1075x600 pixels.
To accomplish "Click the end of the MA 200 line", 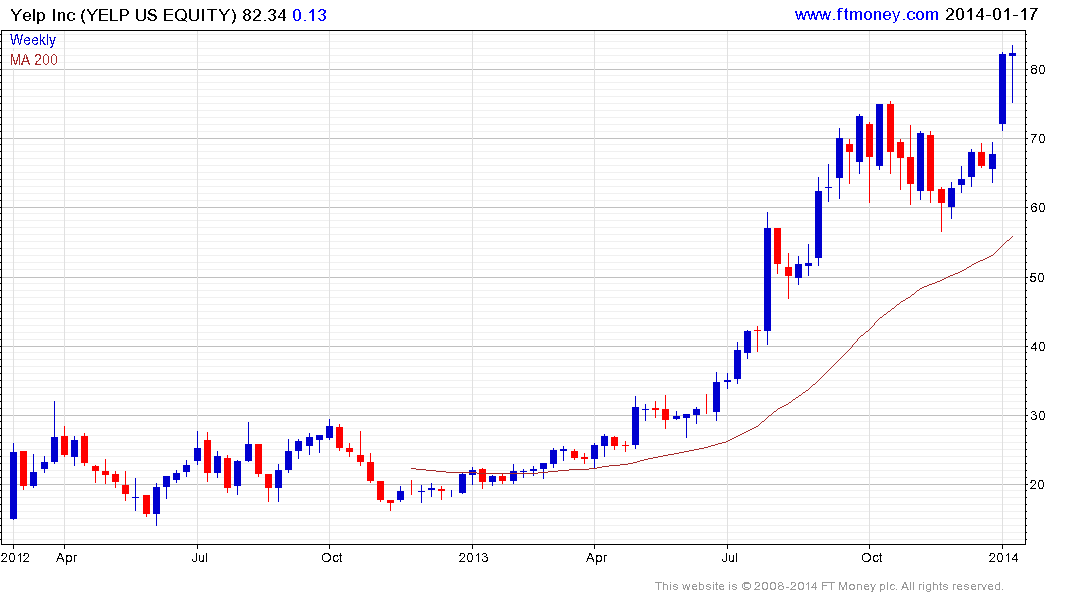I will coord(1012,237).
